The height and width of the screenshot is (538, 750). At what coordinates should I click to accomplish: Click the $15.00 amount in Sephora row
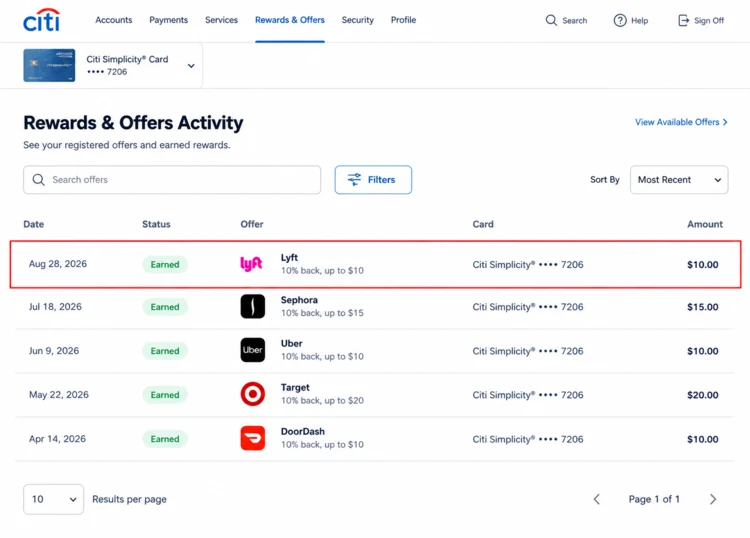pos(703,307)
